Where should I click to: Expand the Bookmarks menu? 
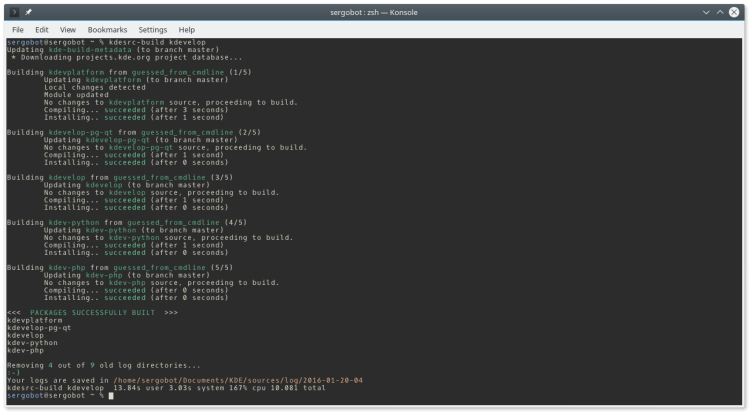(105, 30)
